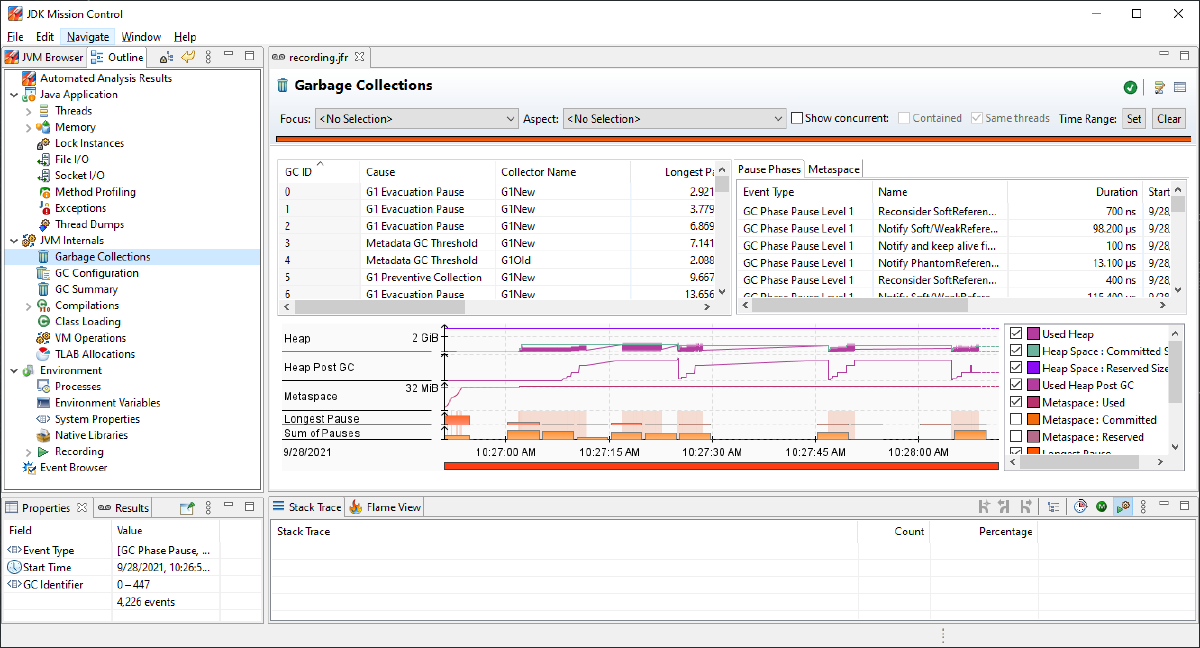Expand the Threads tree node

[x=29, y=111]
